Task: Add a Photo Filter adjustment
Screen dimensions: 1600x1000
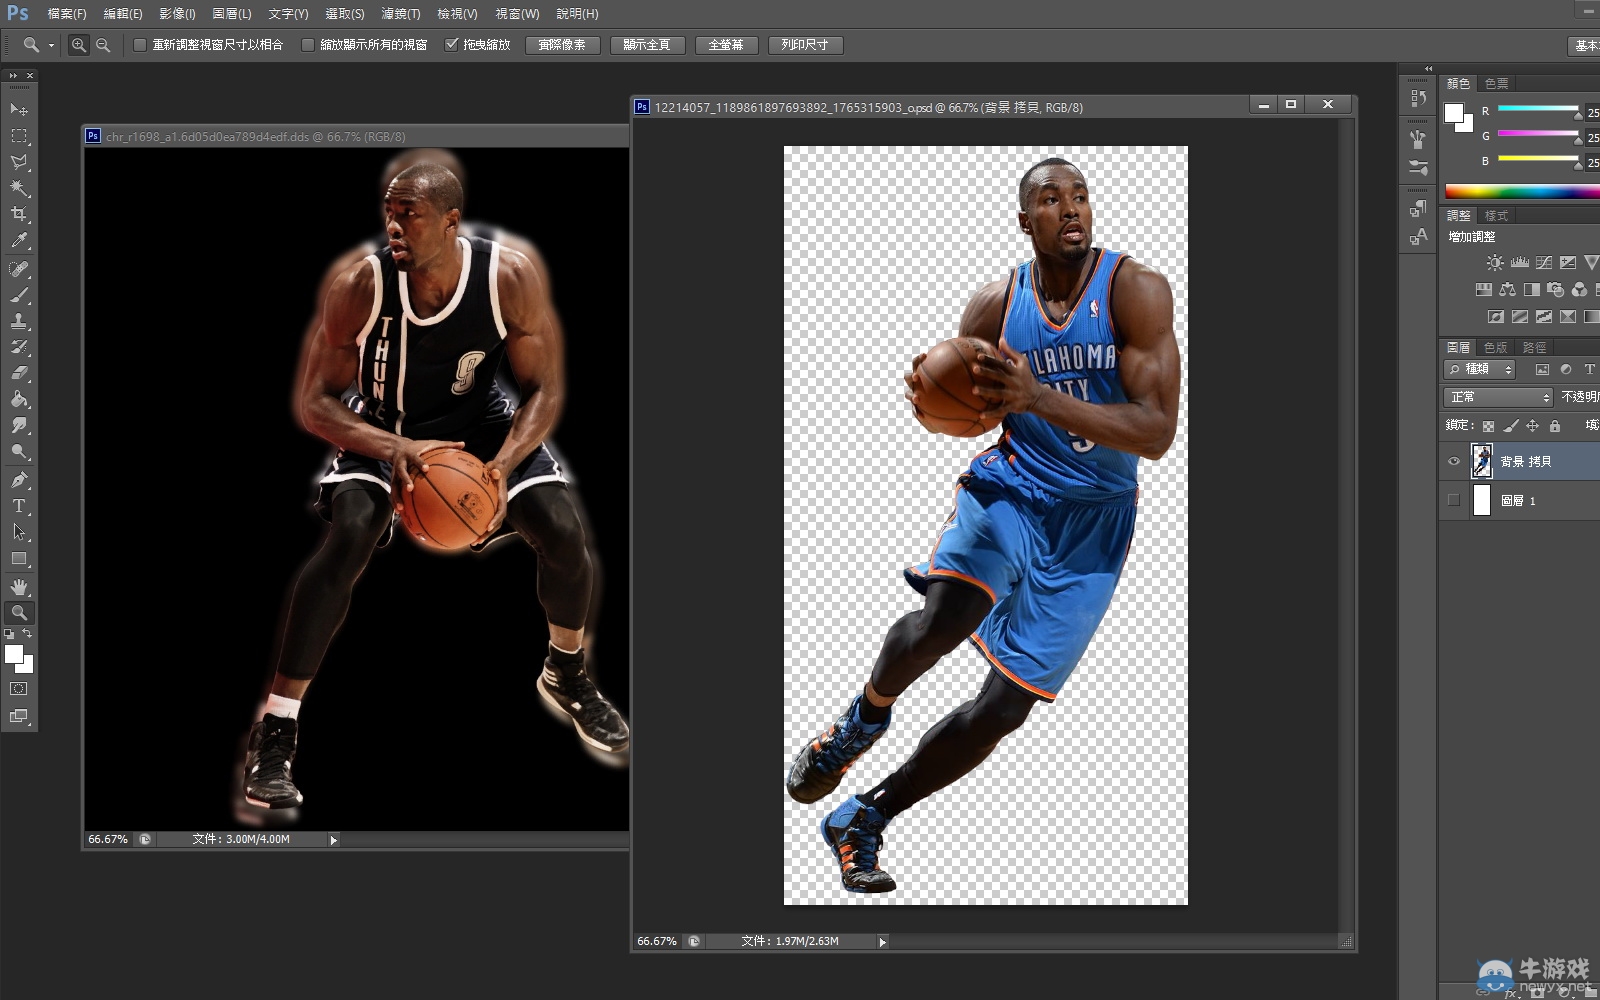Action: pos(1555,290)
